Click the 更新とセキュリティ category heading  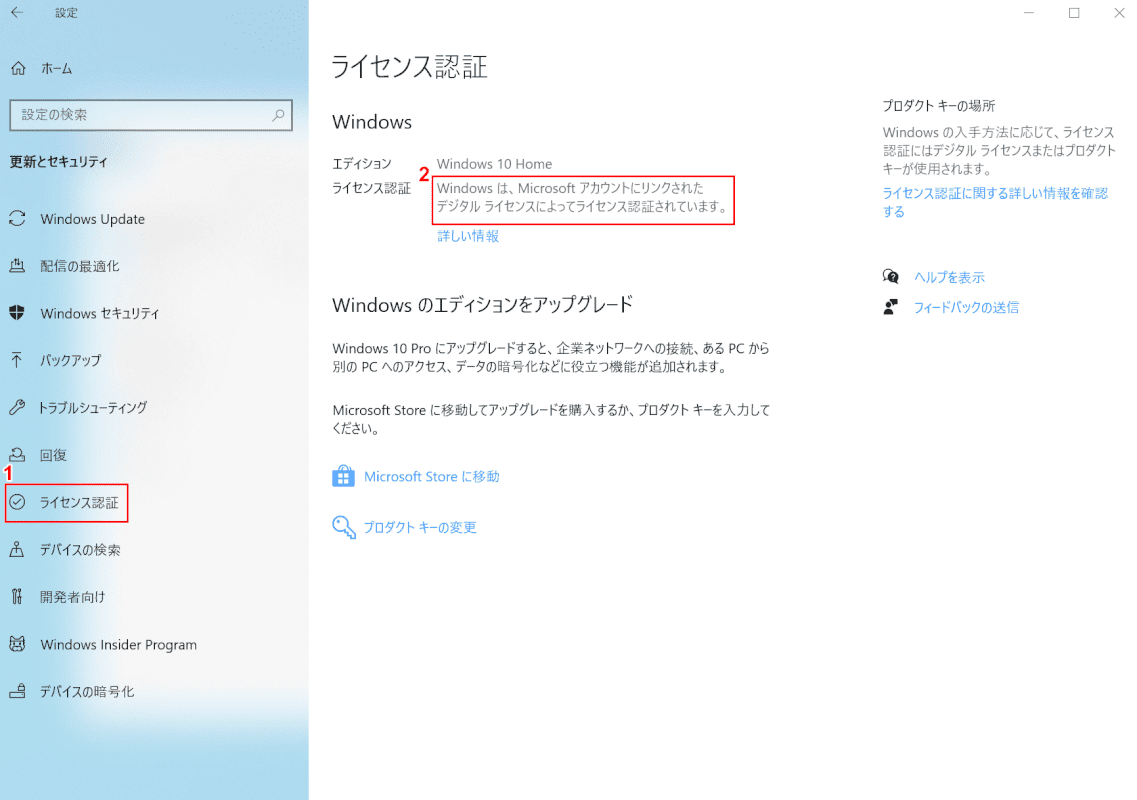click(58, 162)
